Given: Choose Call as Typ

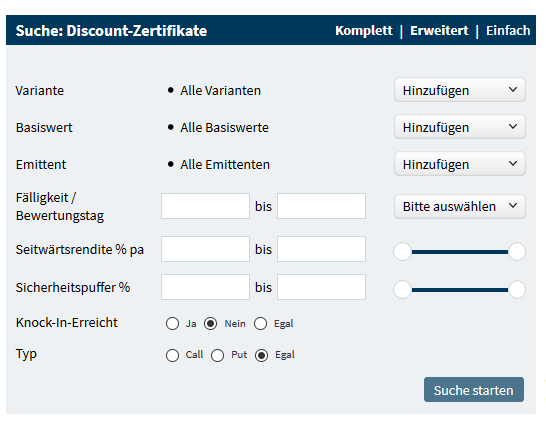Looking at the screenshot, I should 172,355.
